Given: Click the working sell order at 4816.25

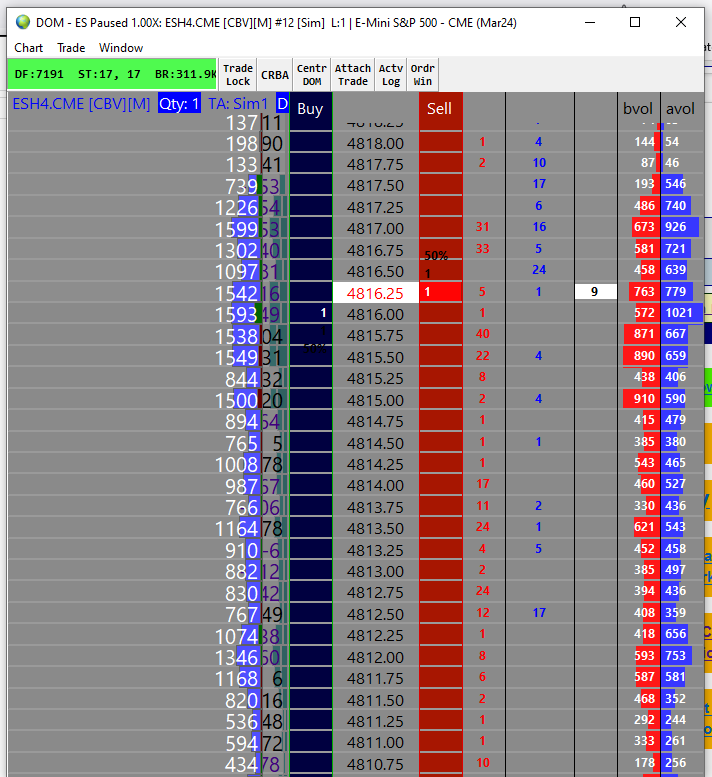Looking at the screenshot, I should click(440, 292).
